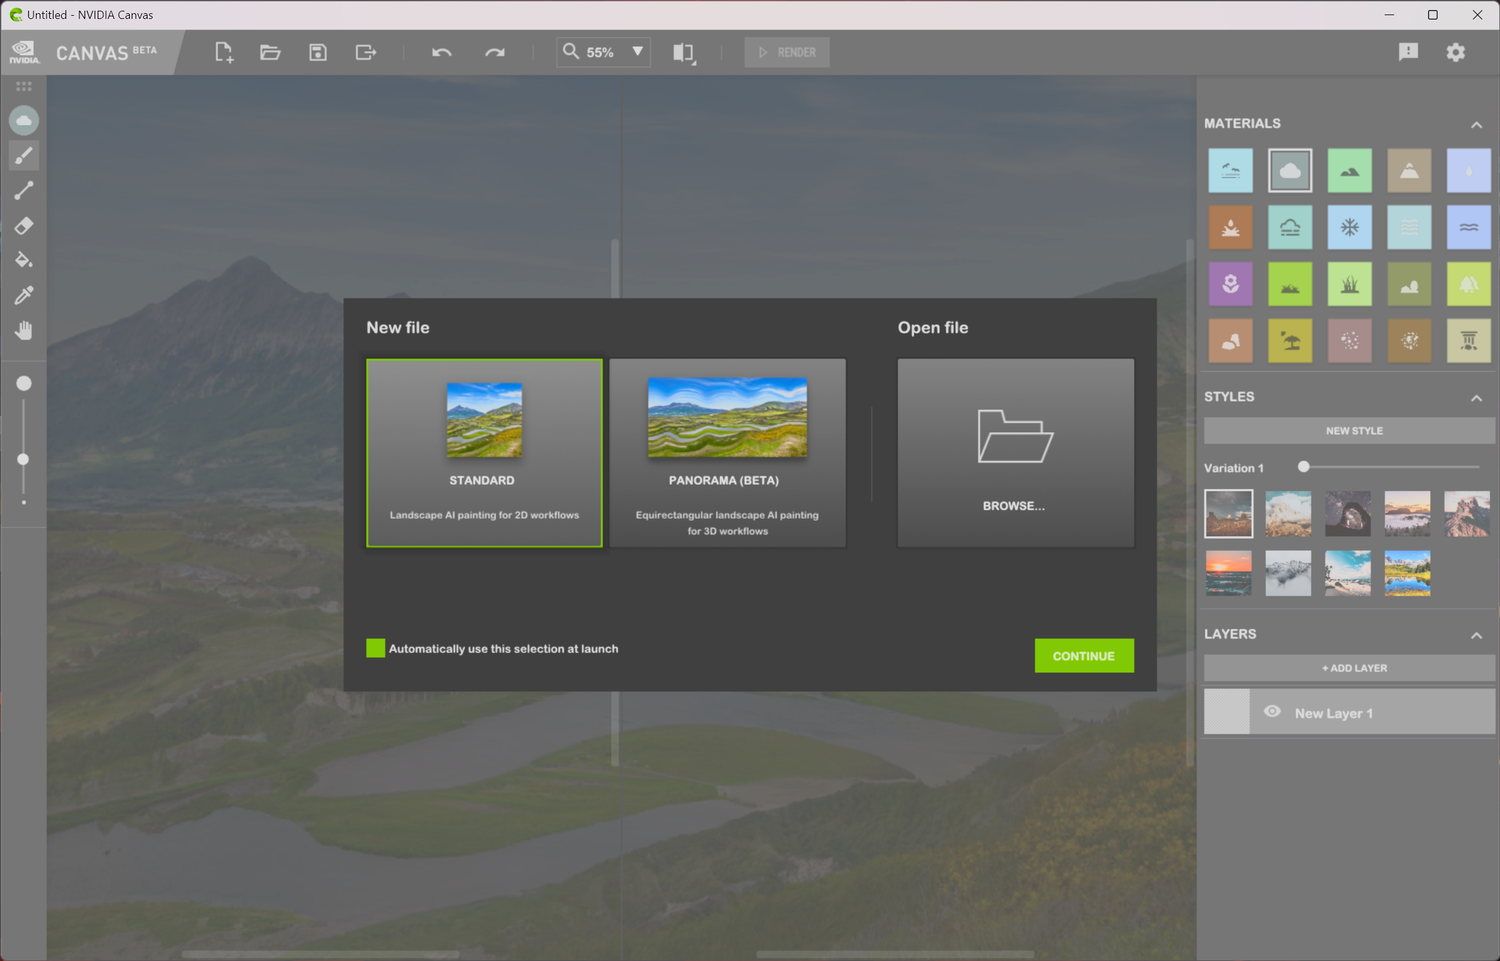This screenshot has height=961, width=1500.
Task: Select the Hand pan tool
Action: tap(24, 330)
